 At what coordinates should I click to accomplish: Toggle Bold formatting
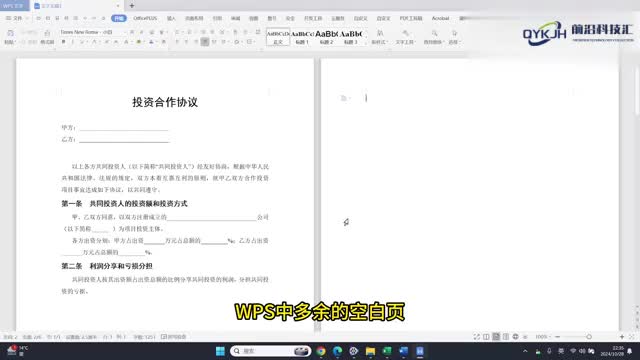[63, 42]
